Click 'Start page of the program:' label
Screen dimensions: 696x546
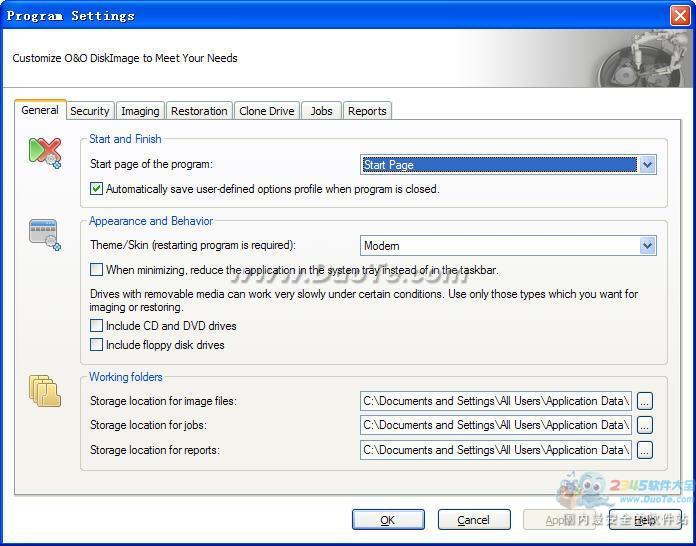[x=151, y=164]
